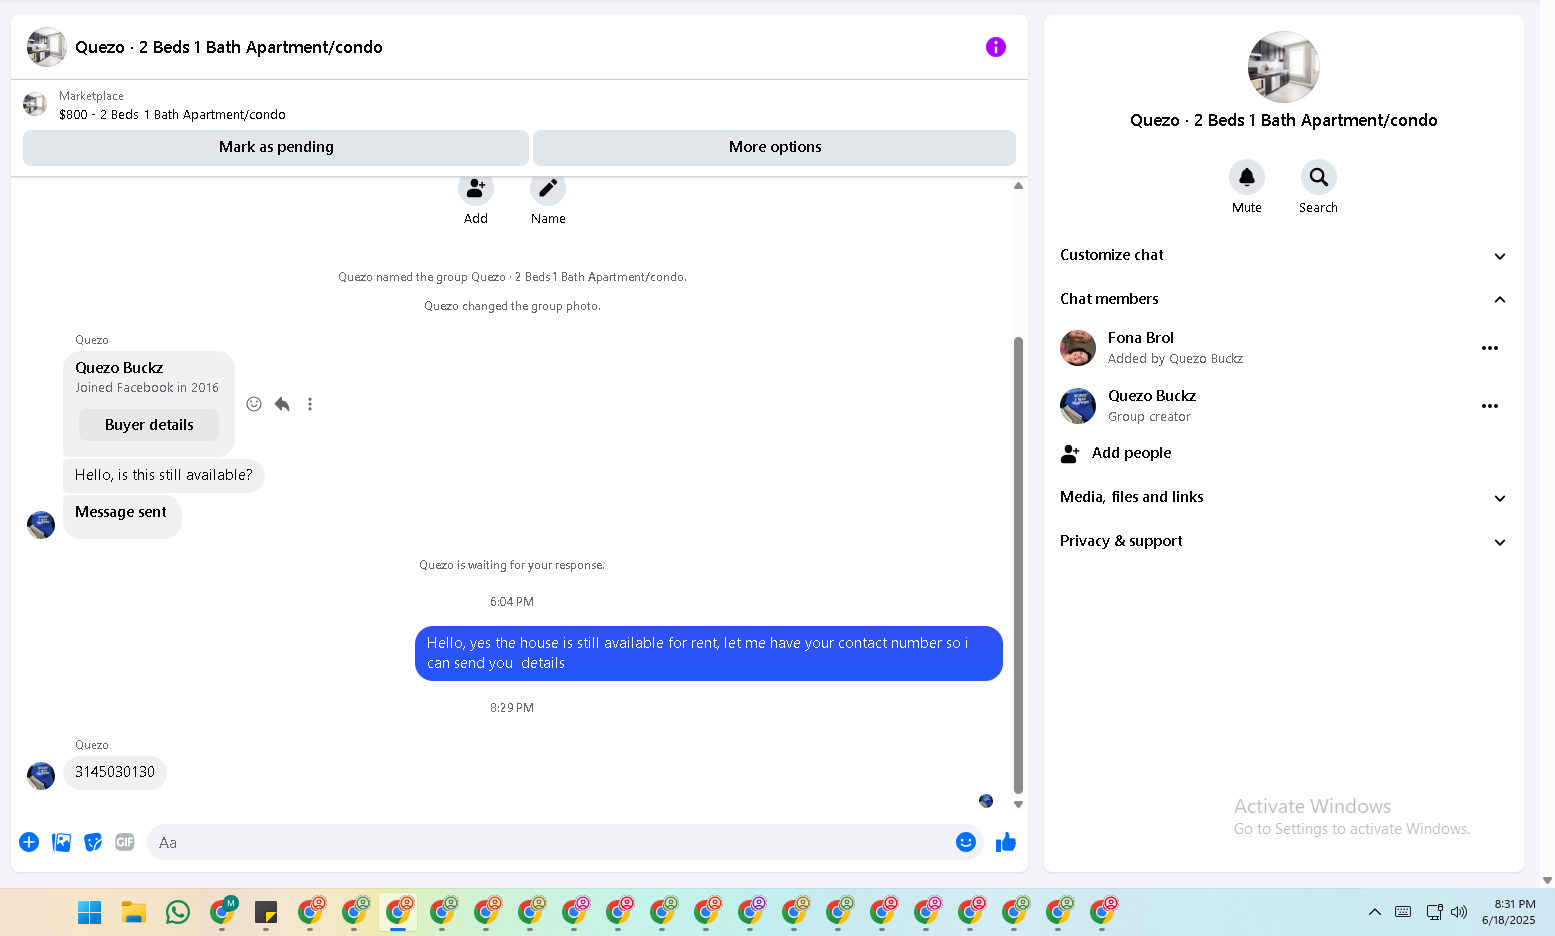Image resolution: width=1555 pixels, height=936 pixels.
Task: Click the volume speaker tray icon
Action: click(1459, 912)
